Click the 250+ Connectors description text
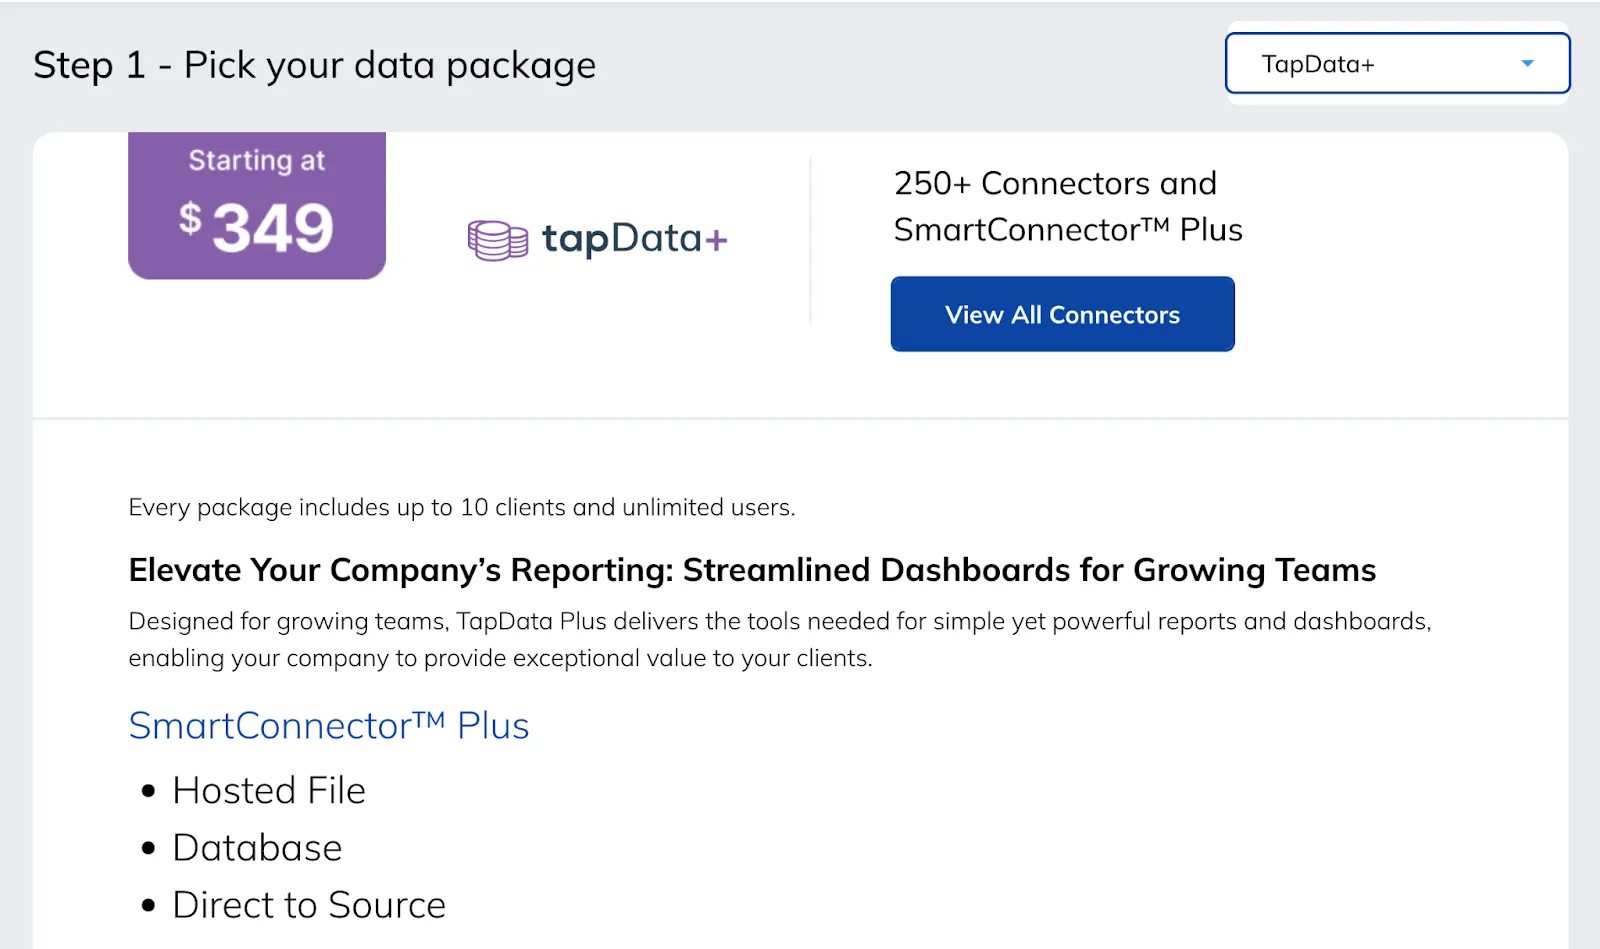Screen dimensions: 1600x949 1067,206
